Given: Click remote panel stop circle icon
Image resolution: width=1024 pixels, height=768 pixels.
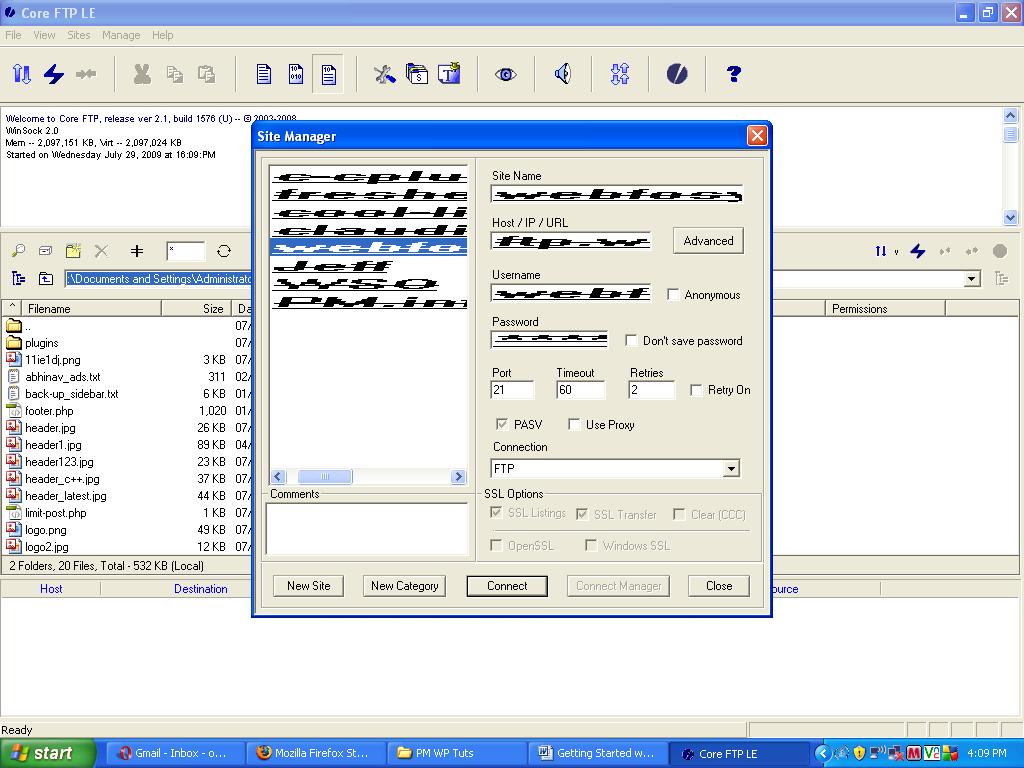Looking at the screenshot, I should (x=999, y=251).
